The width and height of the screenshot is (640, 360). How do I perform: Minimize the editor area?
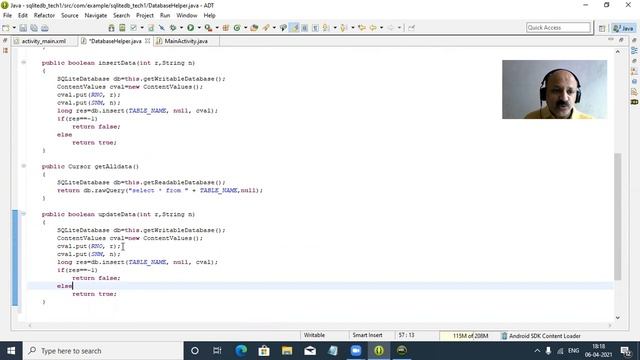click(x=611, y=40)
